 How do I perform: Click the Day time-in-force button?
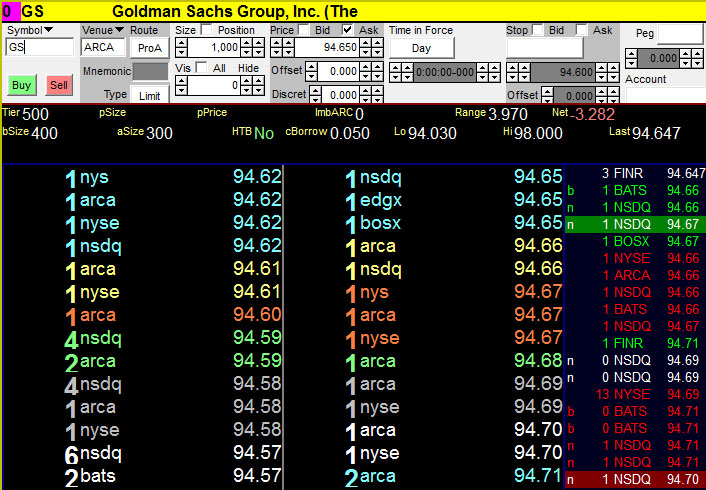421,48
